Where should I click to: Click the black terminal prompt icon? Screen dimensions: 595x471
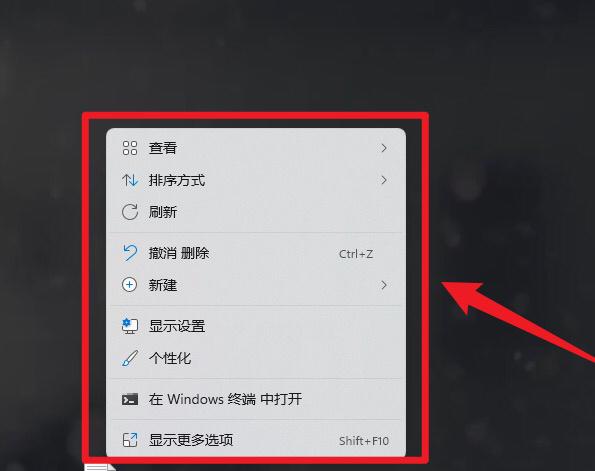130,399
